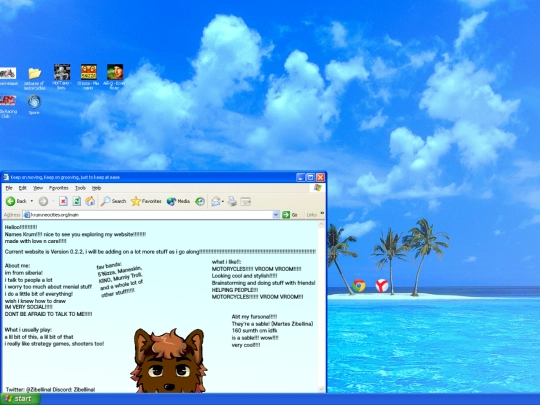Open the Edit menu
The width and height of the screenshot is (540, 405).
[x=23, y=188]
